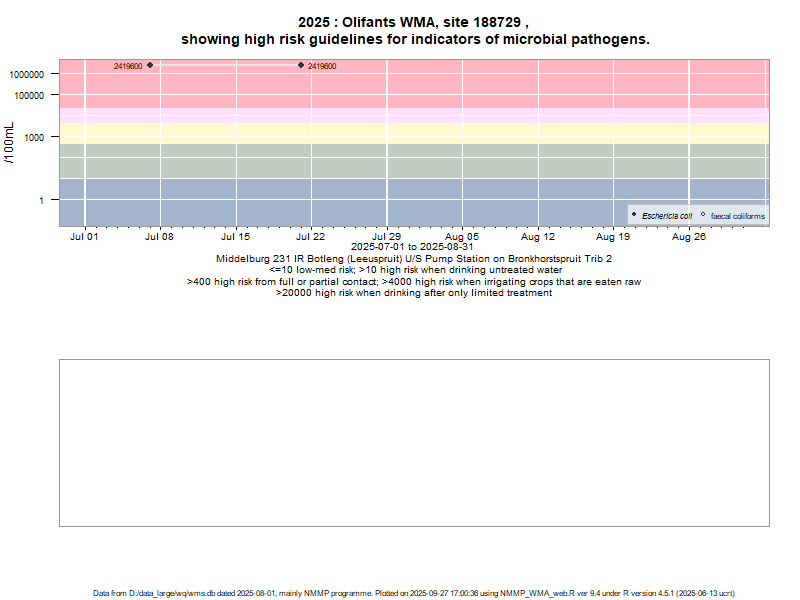Click inside the empty lower plot box
This screenshot has height=600, width=800.
414,442
